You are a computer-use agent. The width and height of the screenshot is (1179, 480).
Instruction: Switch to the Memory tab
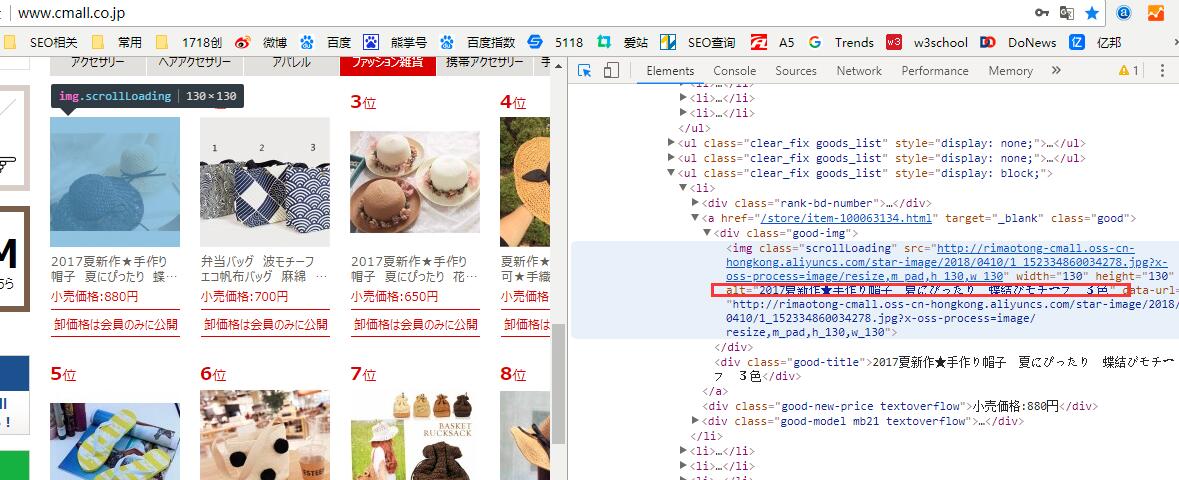pyautogui.click(x=1011, y=71)
